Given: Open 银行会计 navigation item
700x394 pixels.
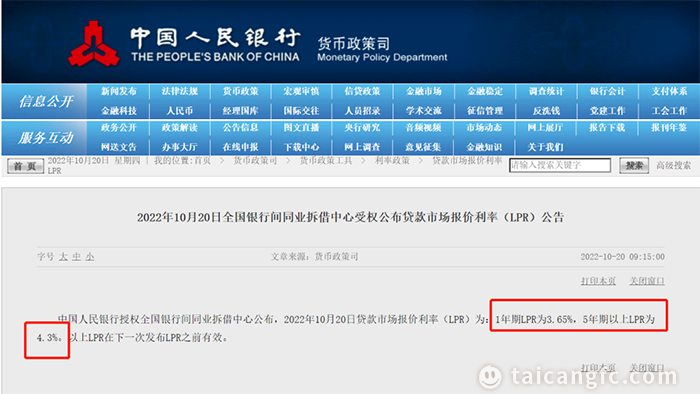Looking at the screenshot, I should [x=607, y=91].
